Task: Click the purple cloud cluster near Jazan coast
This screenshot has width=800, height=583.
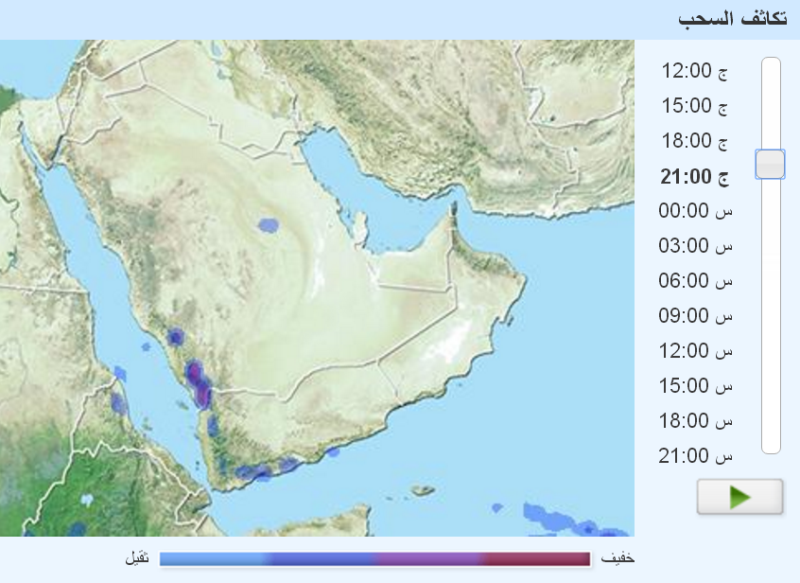Action: pyautogui.click(x=198, y=384)
